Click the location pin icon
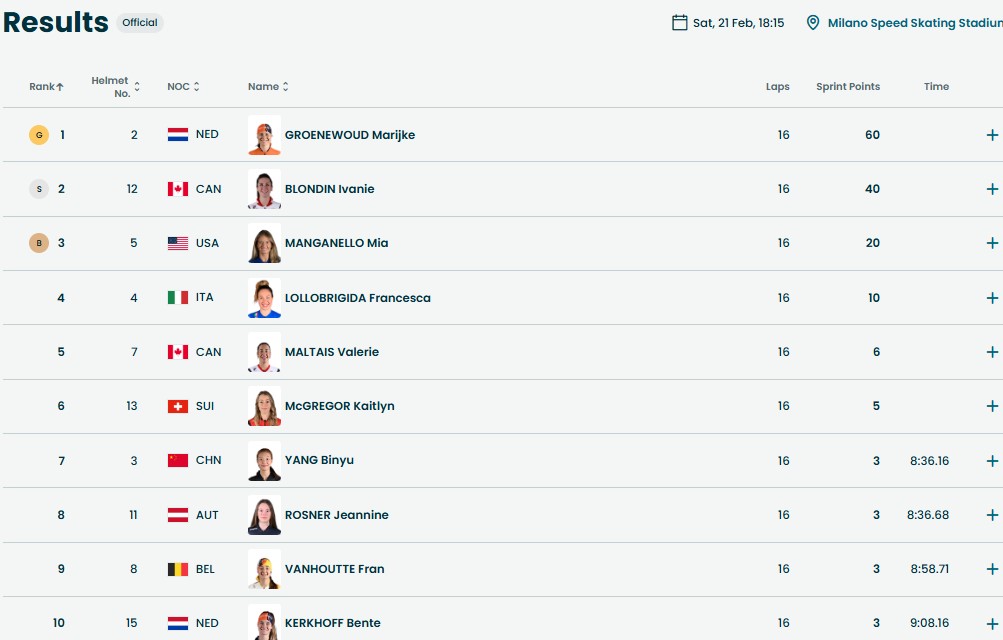Image resolution: width=1003 pixels, height=640 pixels. (x=813, y=22)
